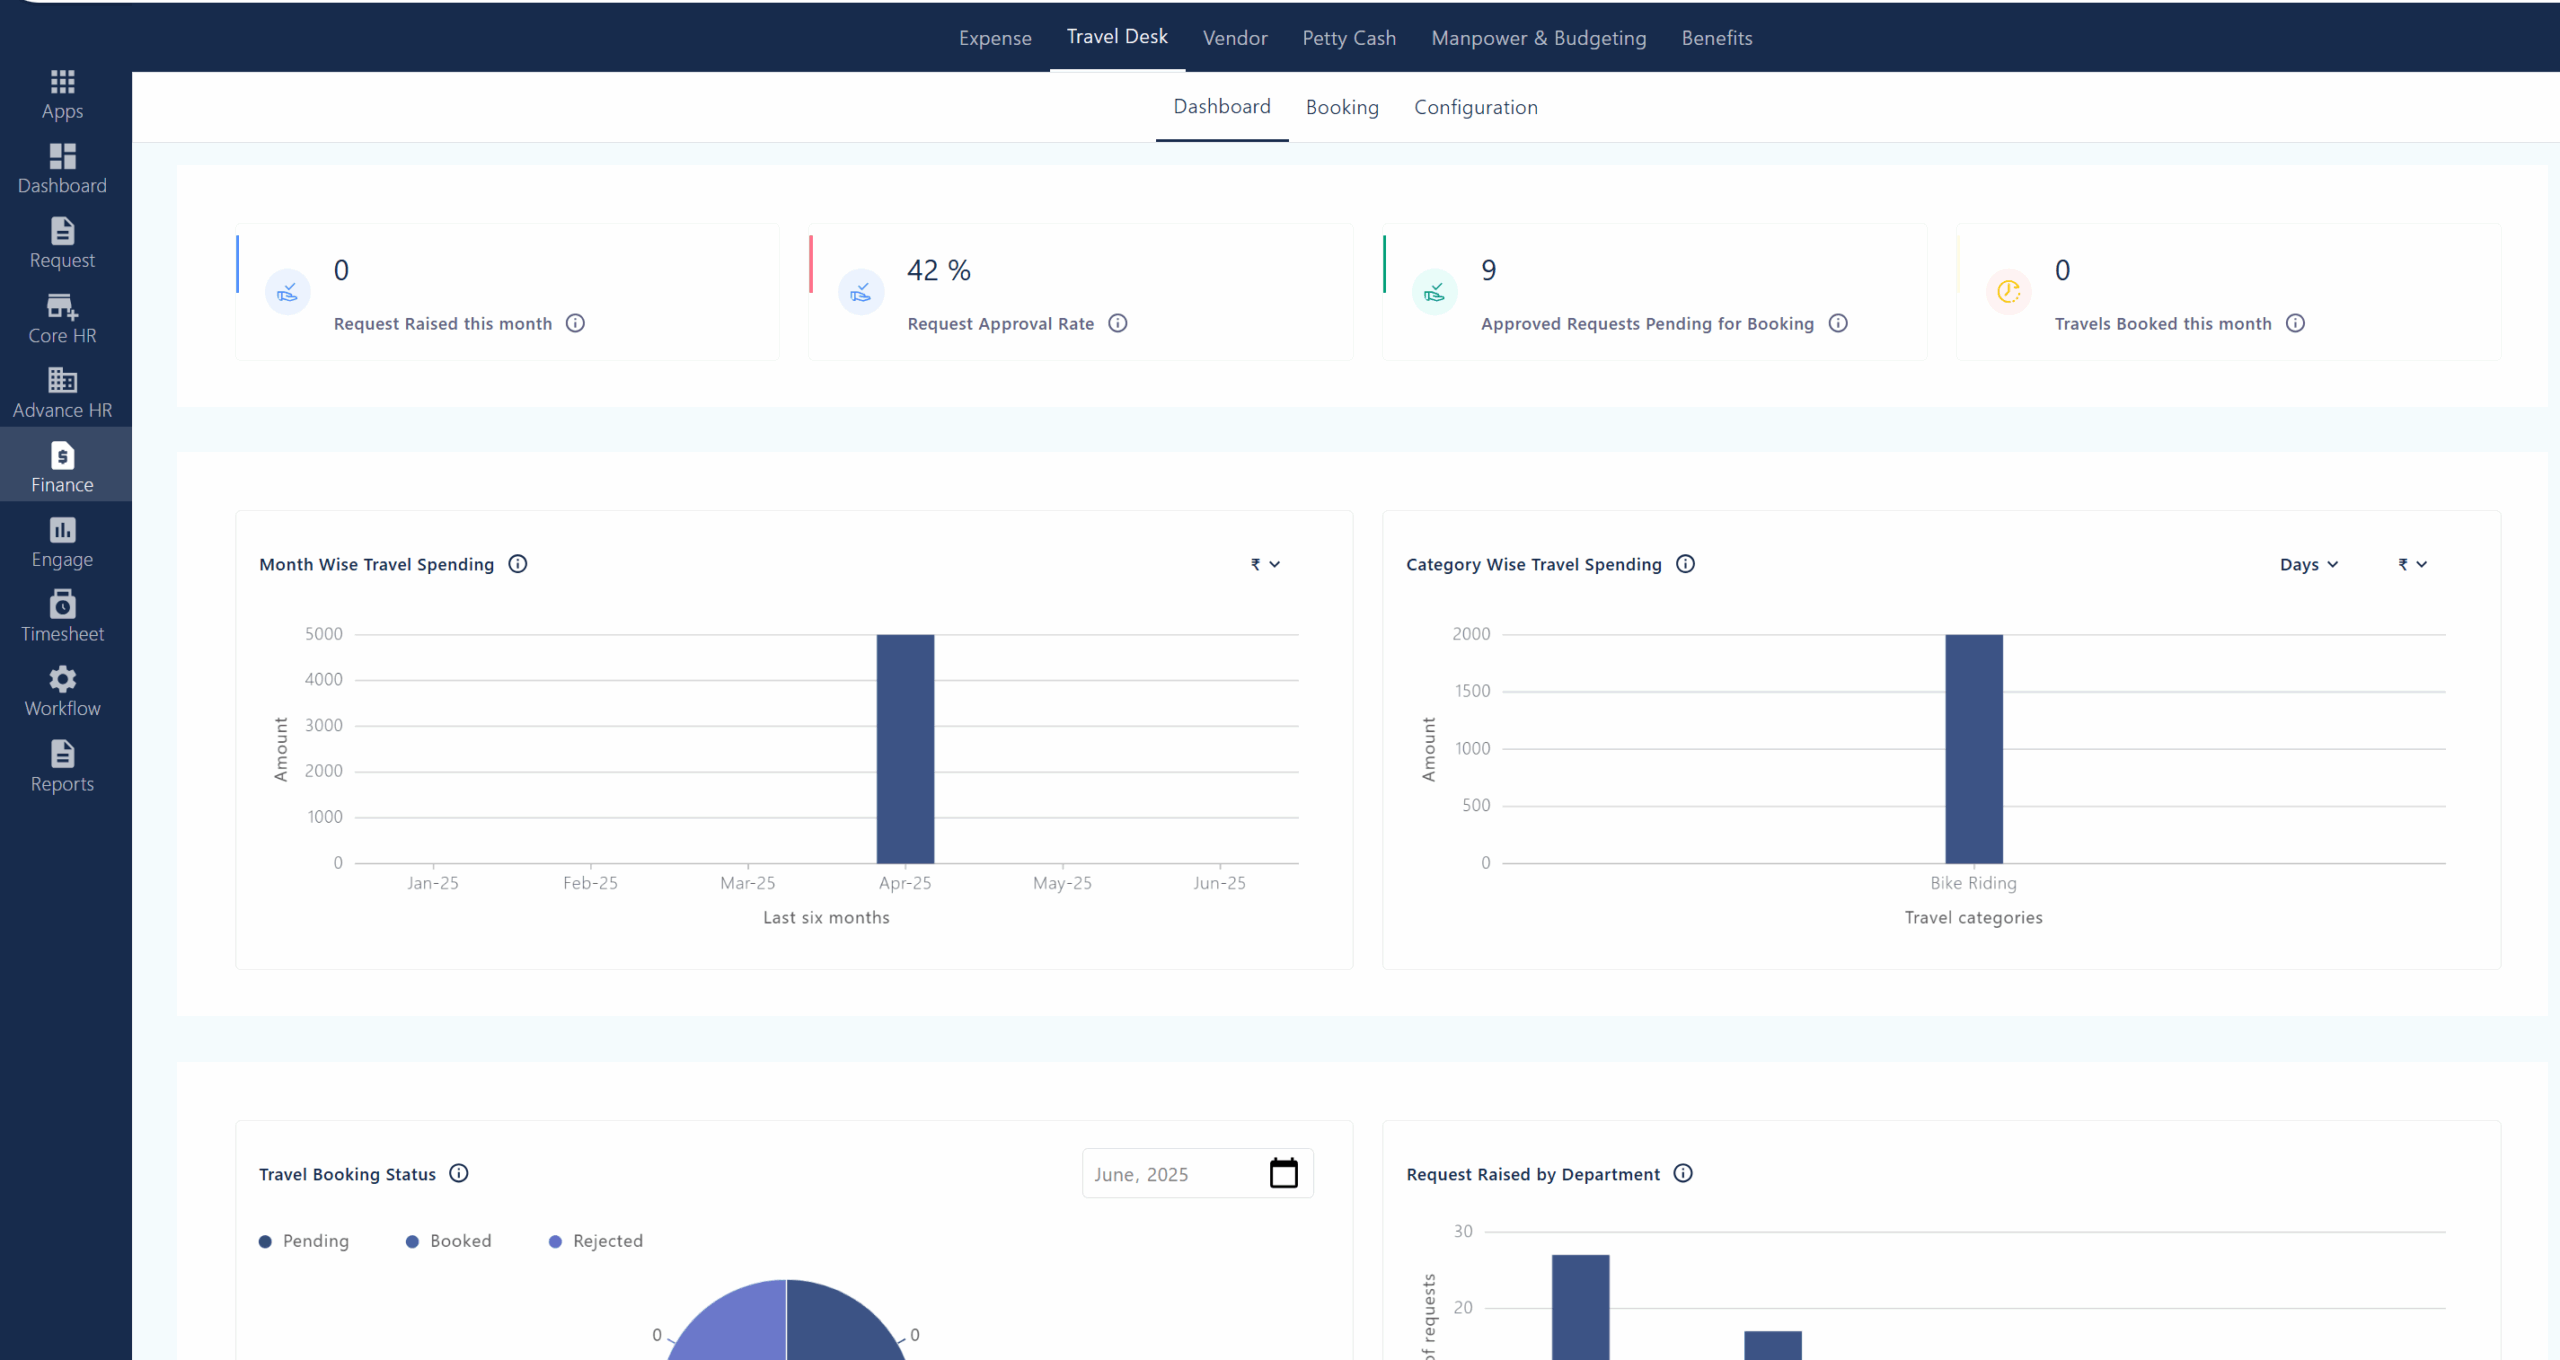Click the Approved Requests Pending card icon

click(1434, 292)
